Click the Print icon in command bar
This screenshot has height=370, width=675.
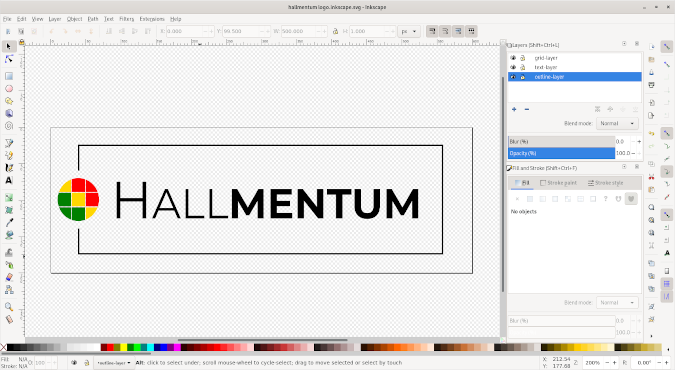[x=651, y=85]
